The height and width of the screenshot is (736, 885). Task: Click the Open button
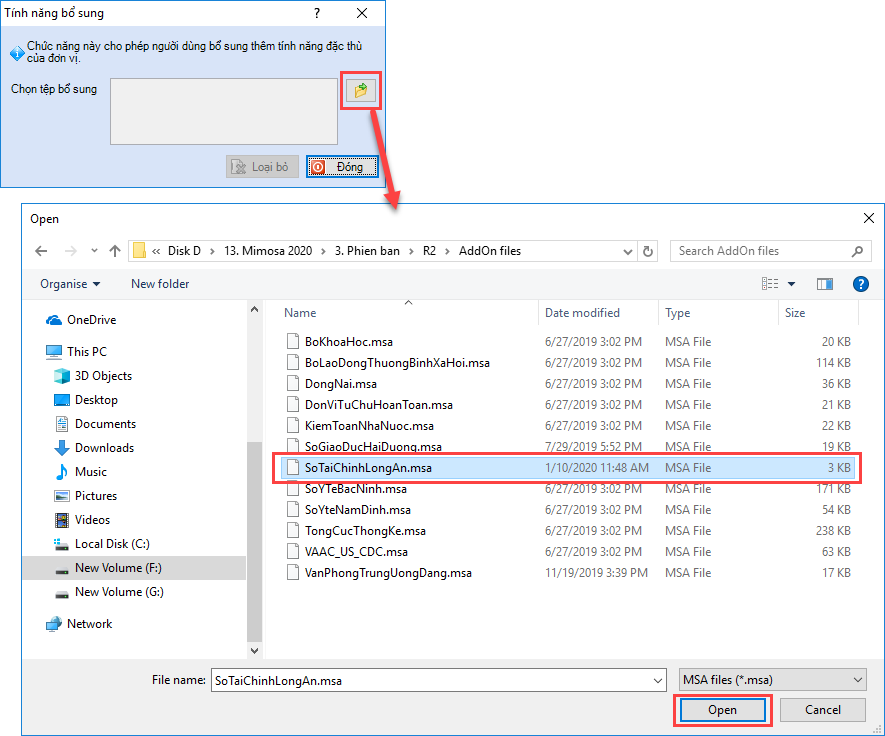(x=722, y=710)
